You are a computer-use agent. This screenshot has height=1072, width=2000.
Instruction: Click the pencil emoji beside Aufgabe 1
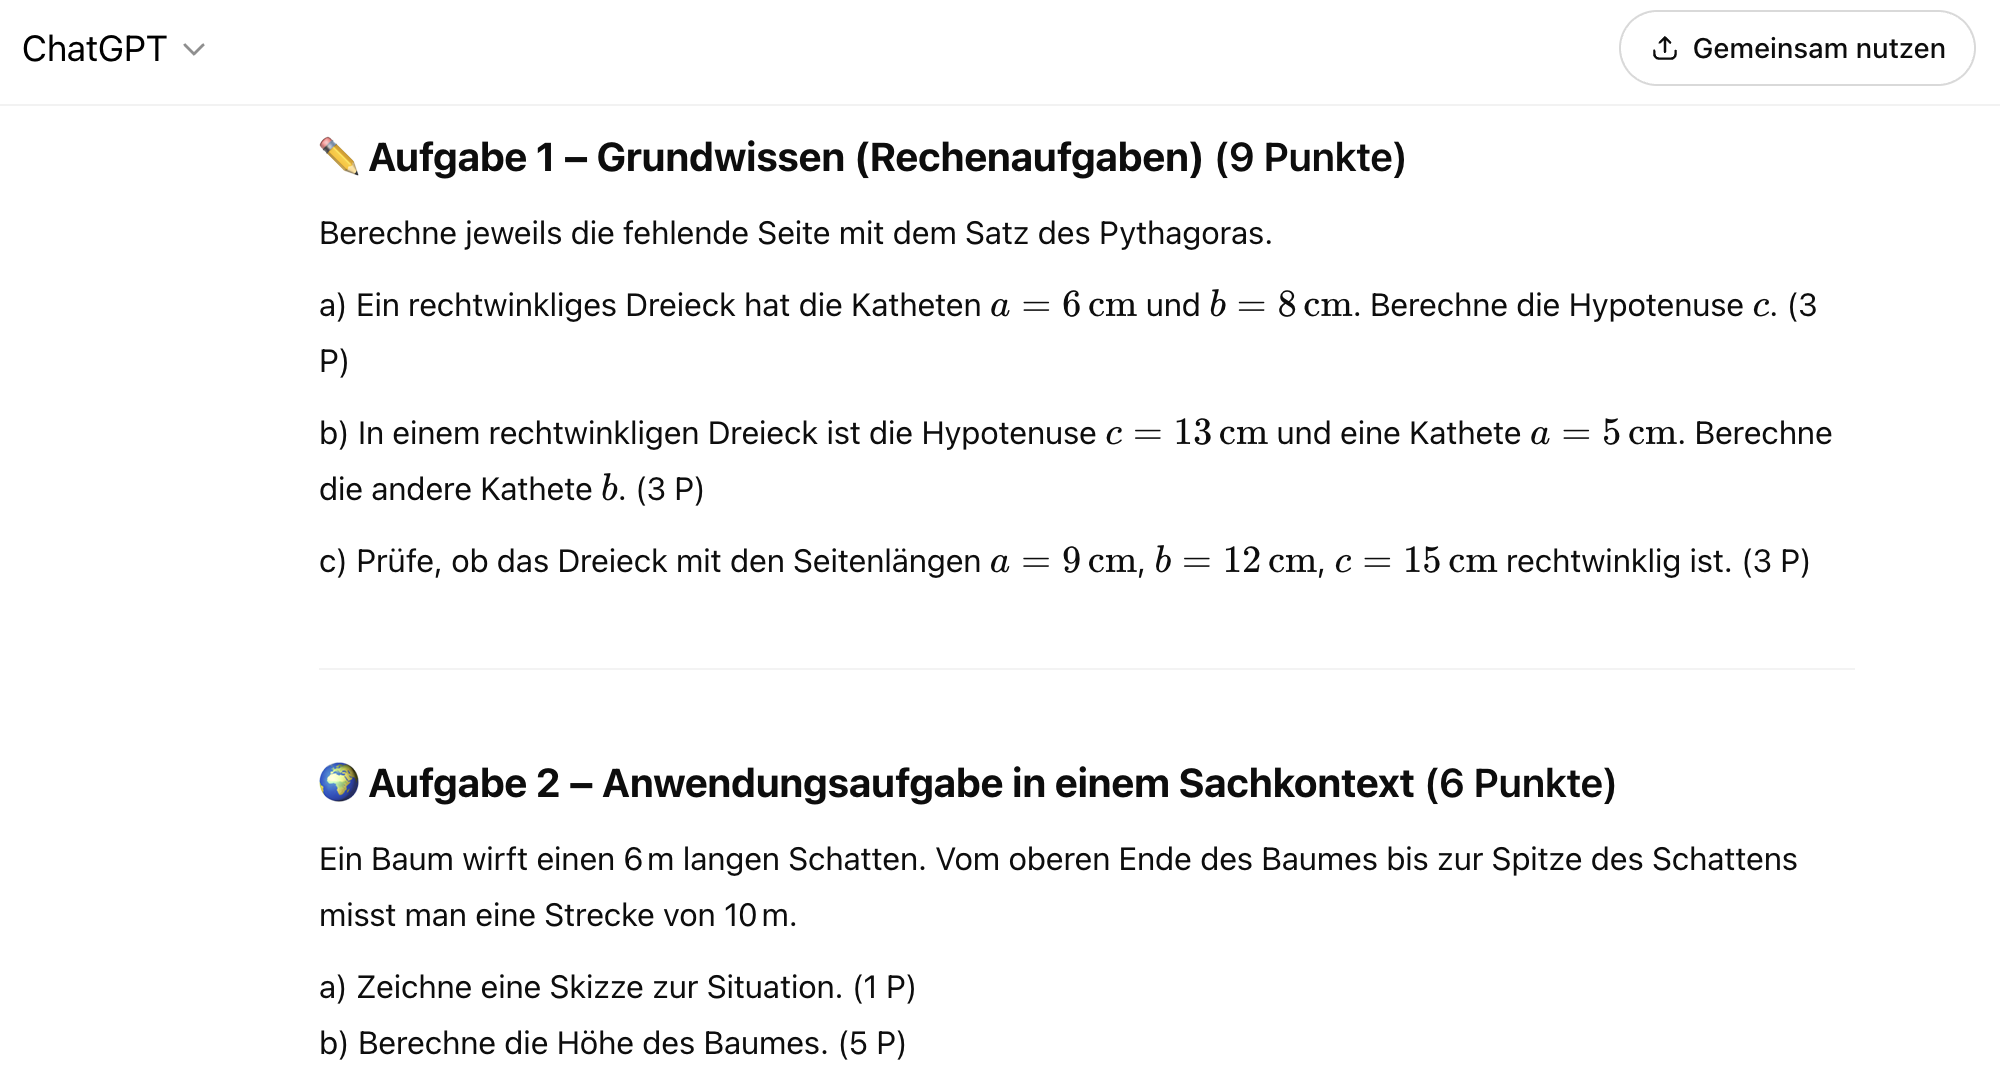[x=339, y=157]
